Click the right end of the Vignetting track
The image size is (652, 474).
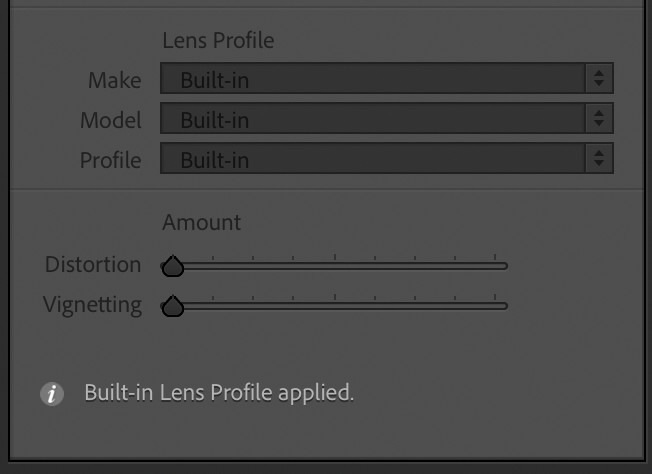coord(504,306)
